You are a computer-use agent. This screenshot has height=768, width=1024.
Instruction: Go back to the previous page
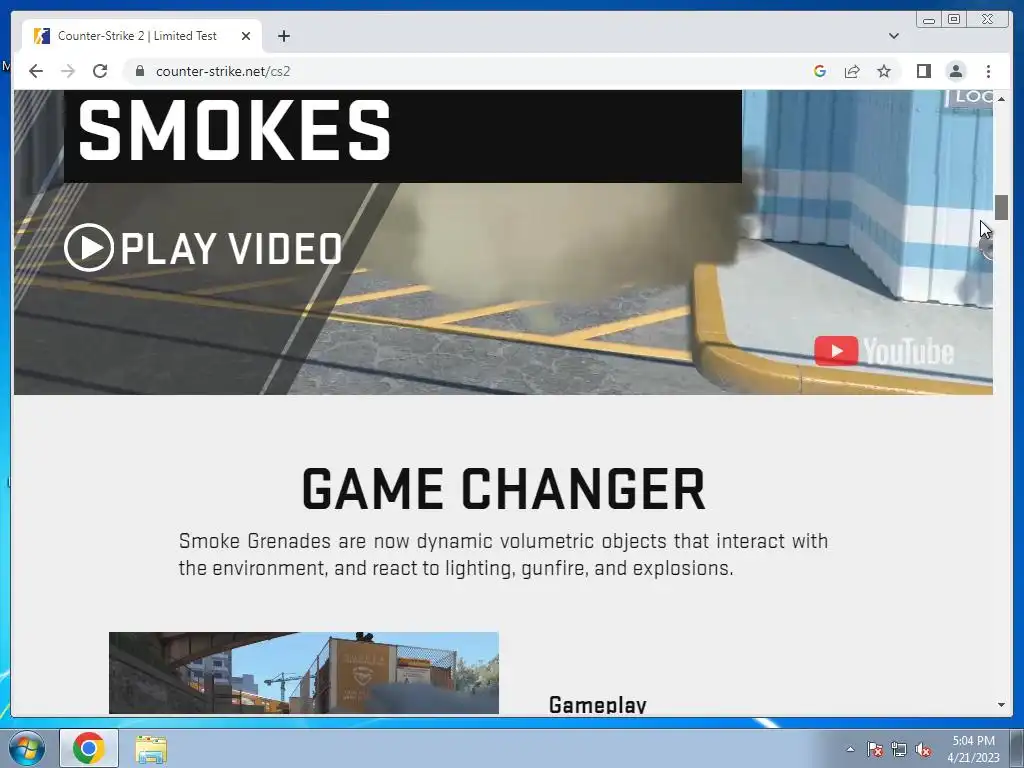pos(36,71)
